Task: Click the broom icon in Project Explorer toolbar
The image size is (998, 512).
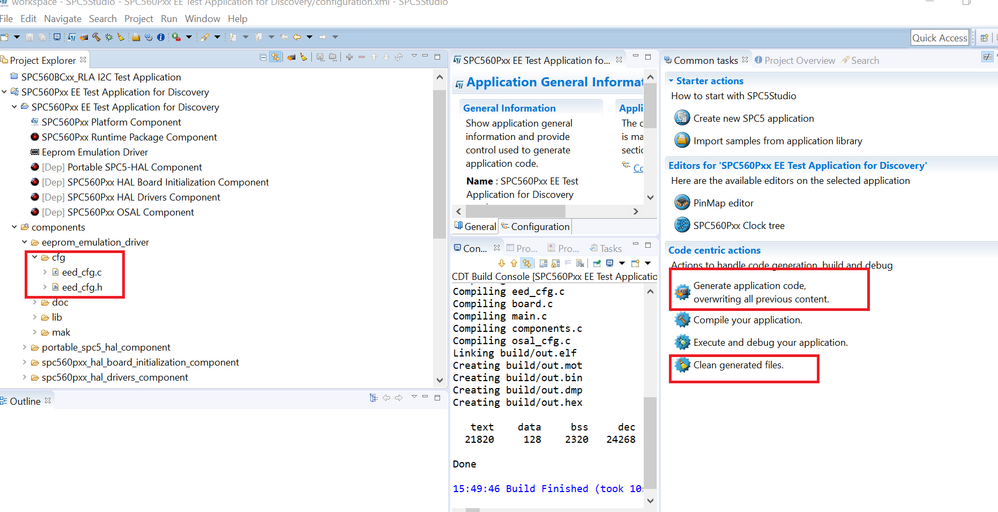Action: coord(304,57)
